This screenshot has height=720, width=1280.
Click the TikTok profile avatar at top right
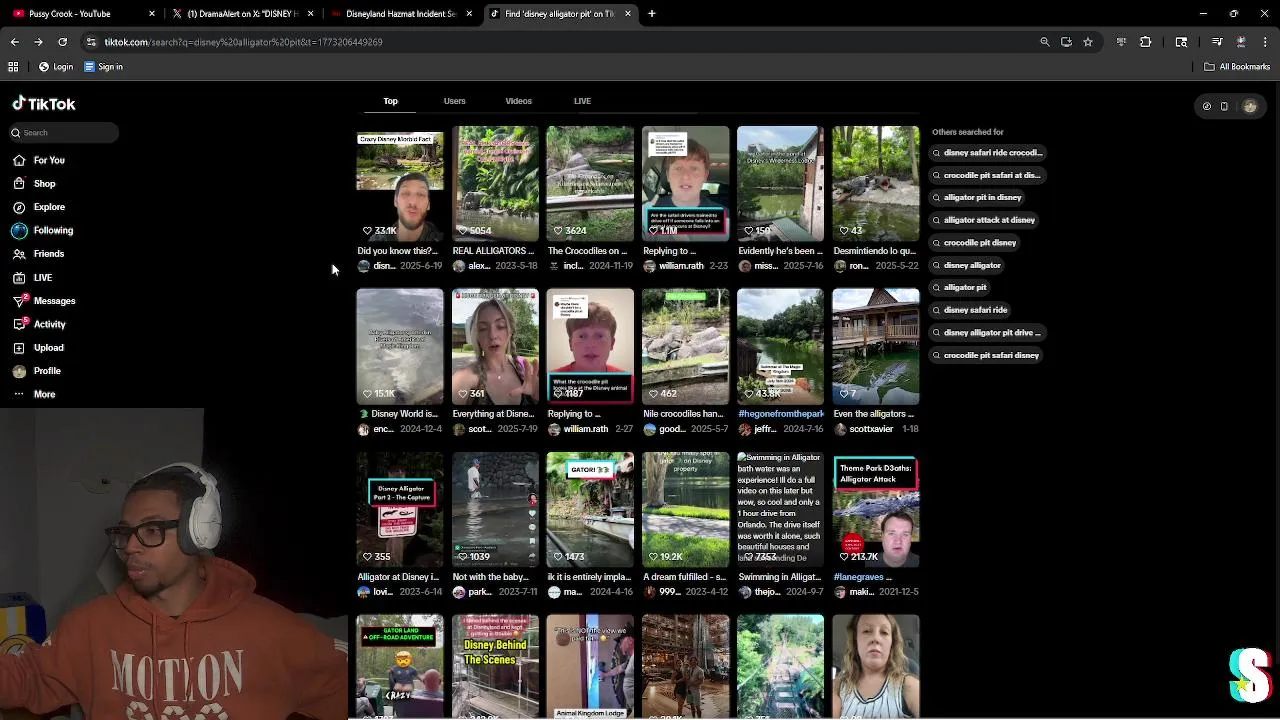(1250, 106)
